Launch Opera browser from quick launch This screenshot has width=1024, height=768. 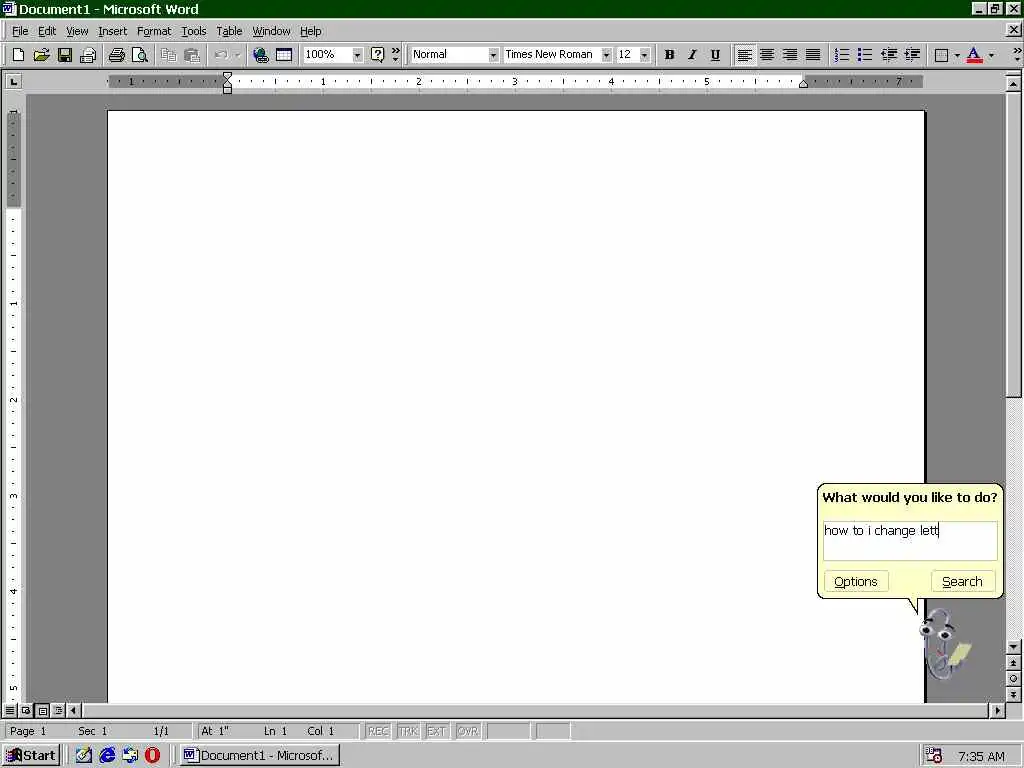152,755
